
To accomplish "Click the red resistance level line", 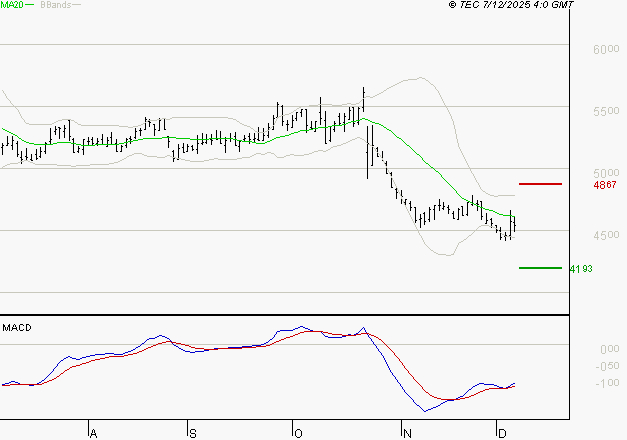I will [540, 184].
